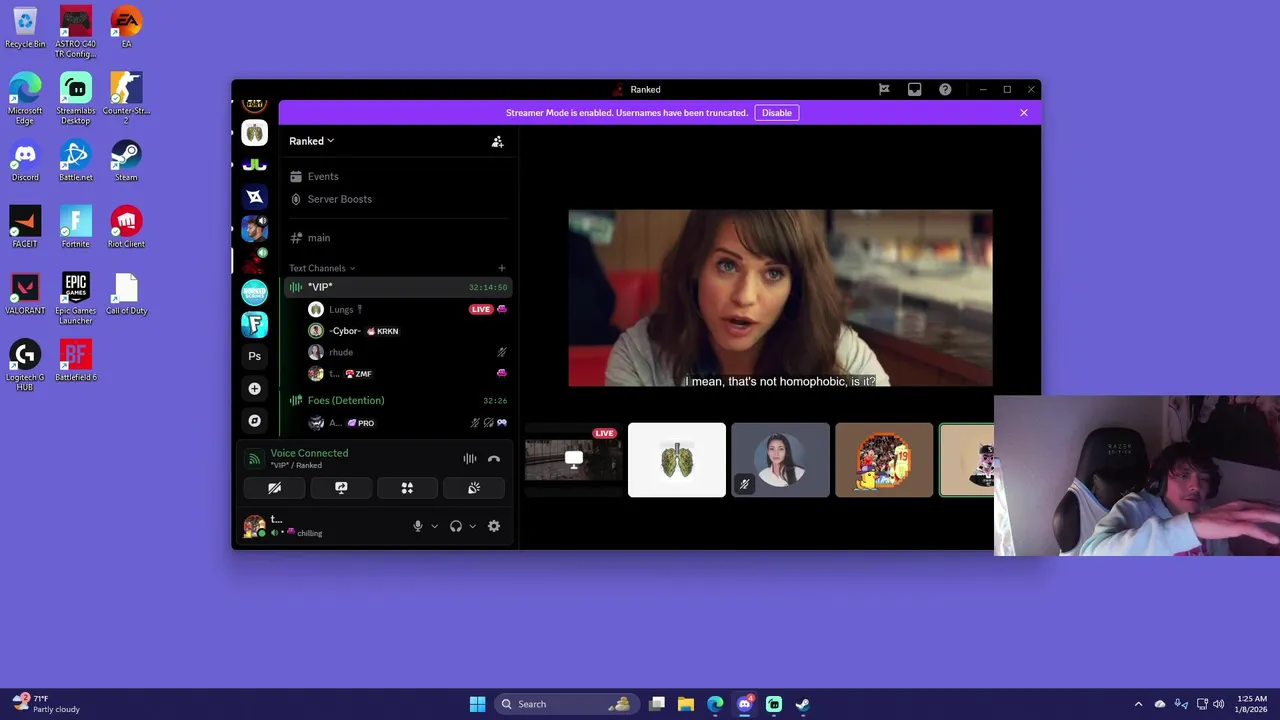1280x720 pixels.
Task: Open the VALORANT desktop shortcut
Action: (25, 294)
